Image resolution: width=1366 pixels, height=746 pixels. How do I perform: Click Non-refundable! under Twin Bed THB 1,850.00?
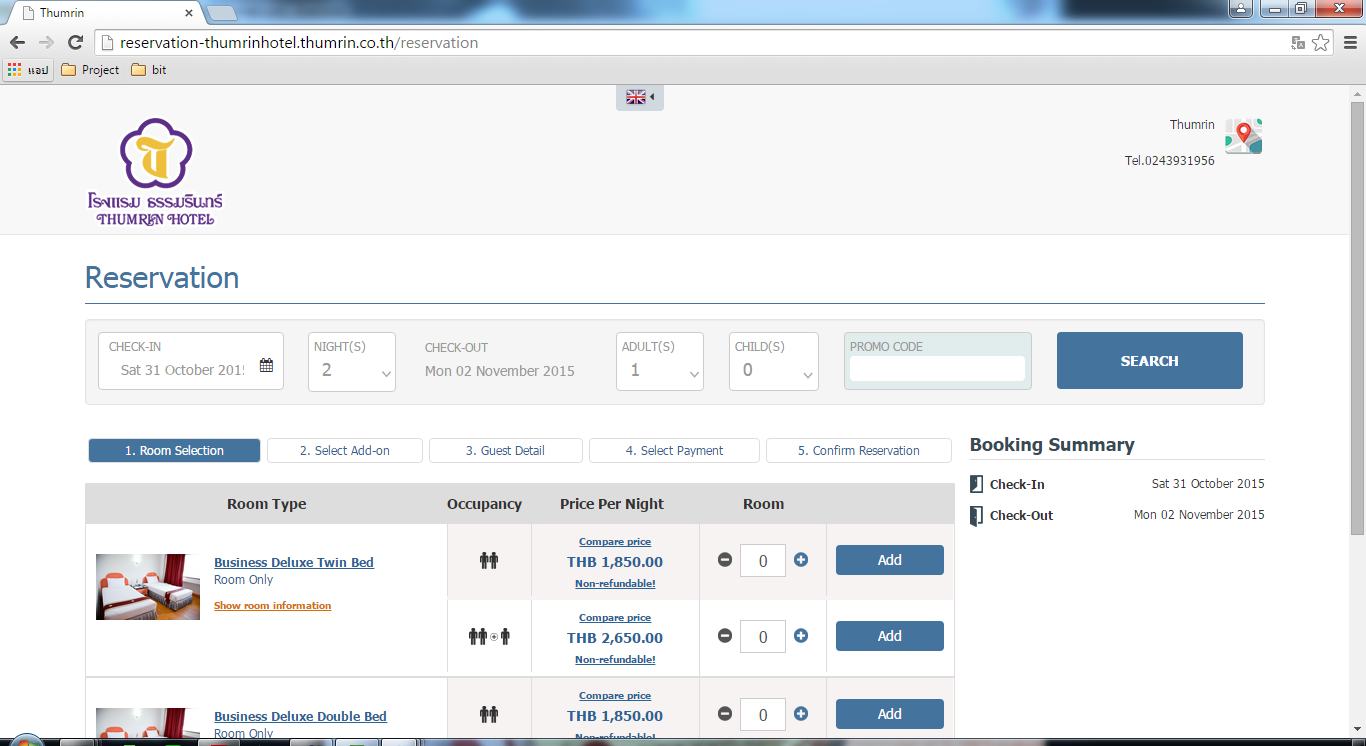[615, 584]
